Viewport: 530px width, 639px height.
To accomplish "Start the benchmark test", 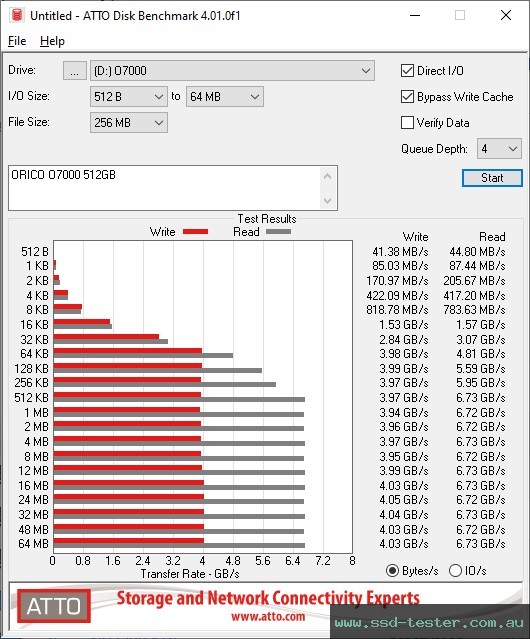I will (x=492, y=178).
